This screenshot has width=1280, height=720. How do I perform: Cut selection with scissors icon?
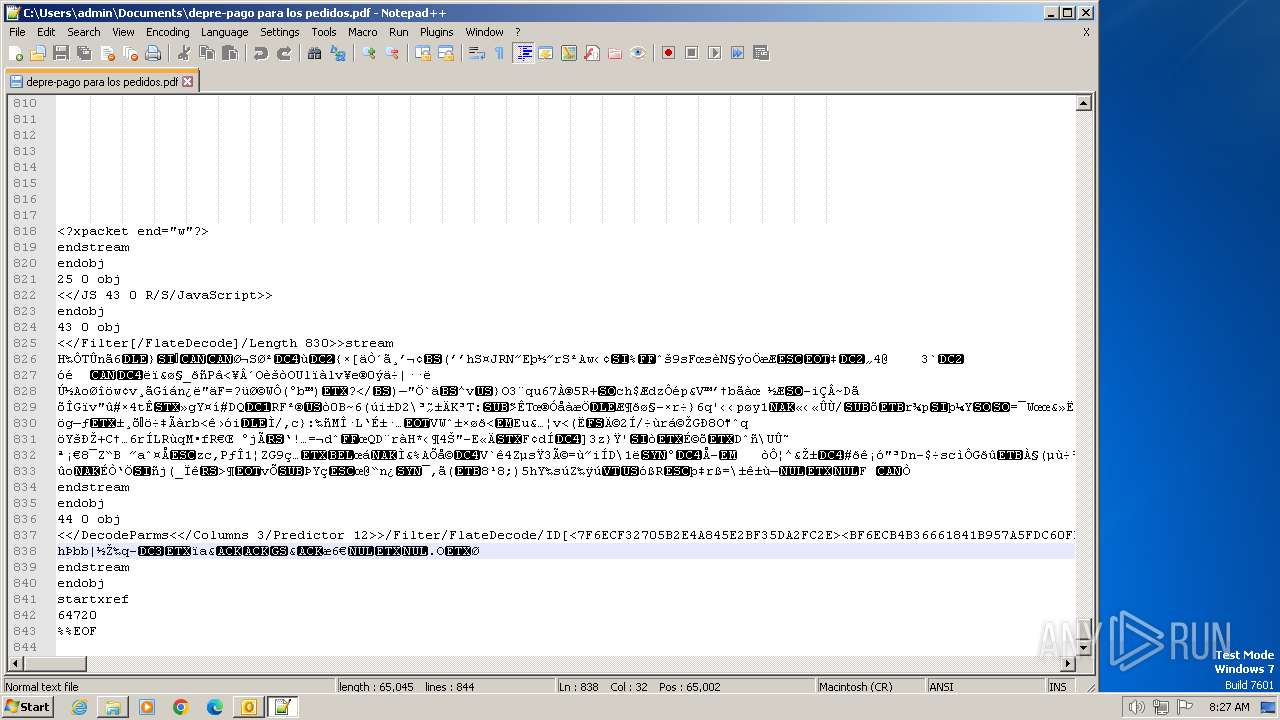183,53
